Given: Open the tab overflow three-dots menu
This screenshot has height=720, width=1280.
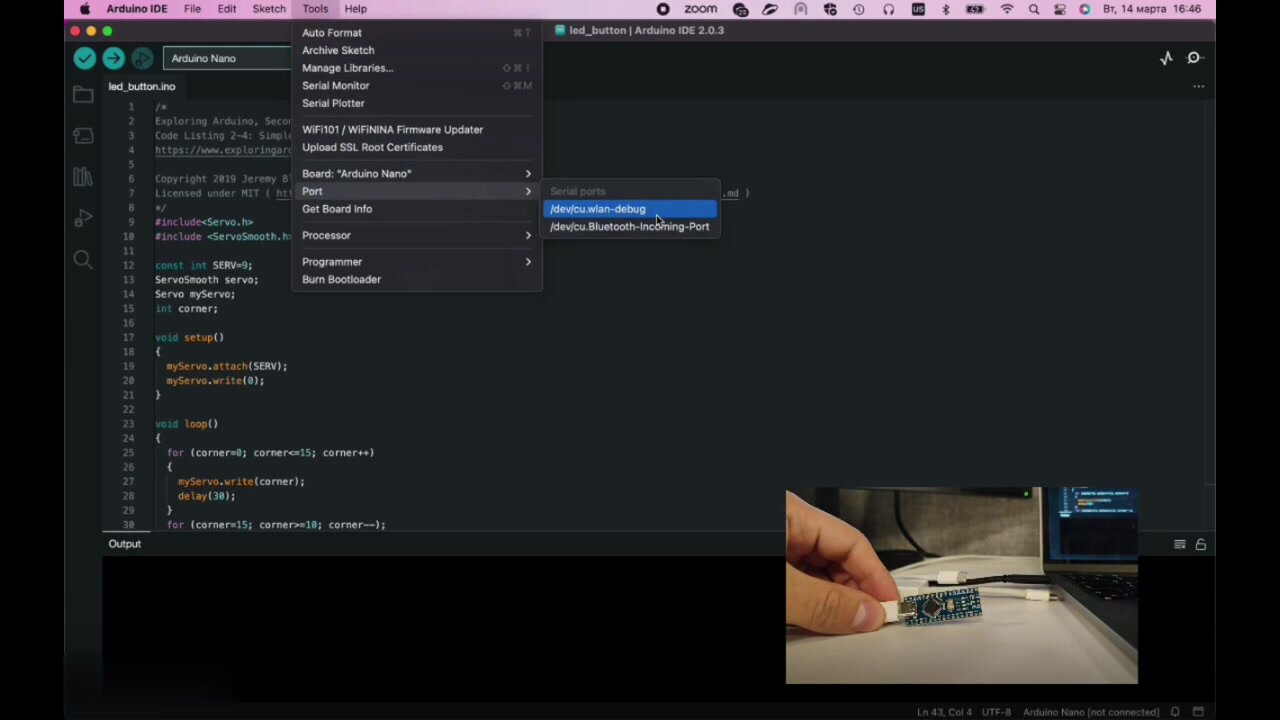Looking at the screenshot, I should [x=1198, y=86].
